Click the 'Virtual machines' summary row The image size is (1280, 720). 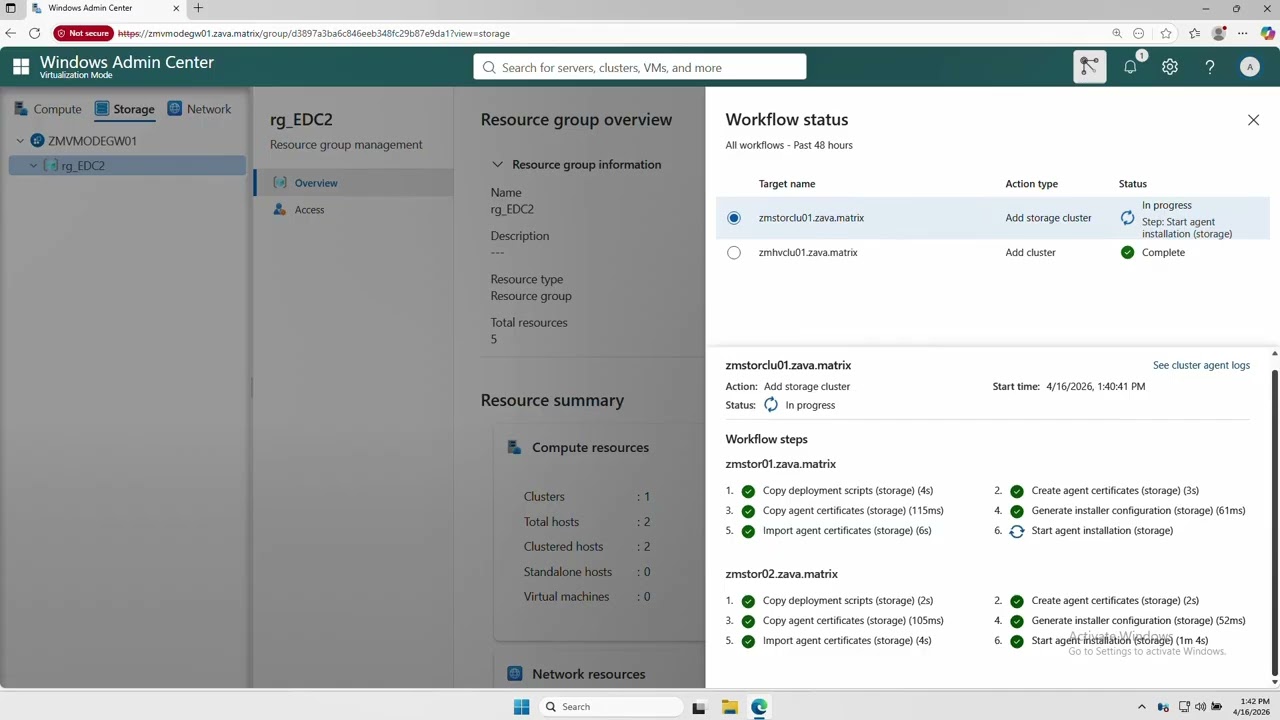point(587,597)
